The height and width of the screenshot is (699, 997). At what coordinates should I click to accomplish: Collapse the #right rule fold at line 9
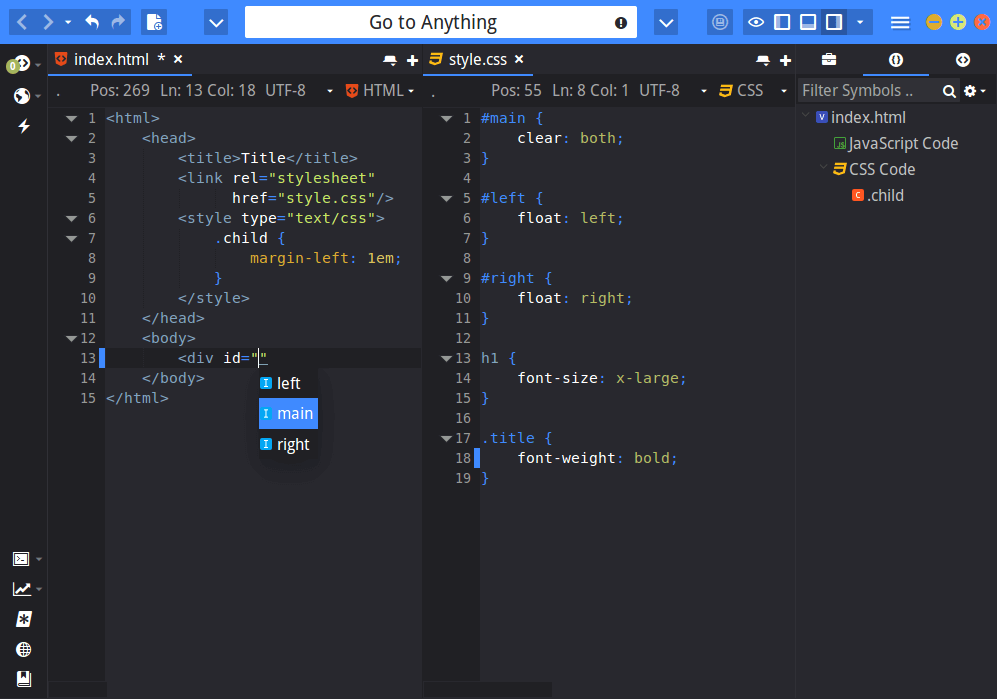(x=447, y=278)
